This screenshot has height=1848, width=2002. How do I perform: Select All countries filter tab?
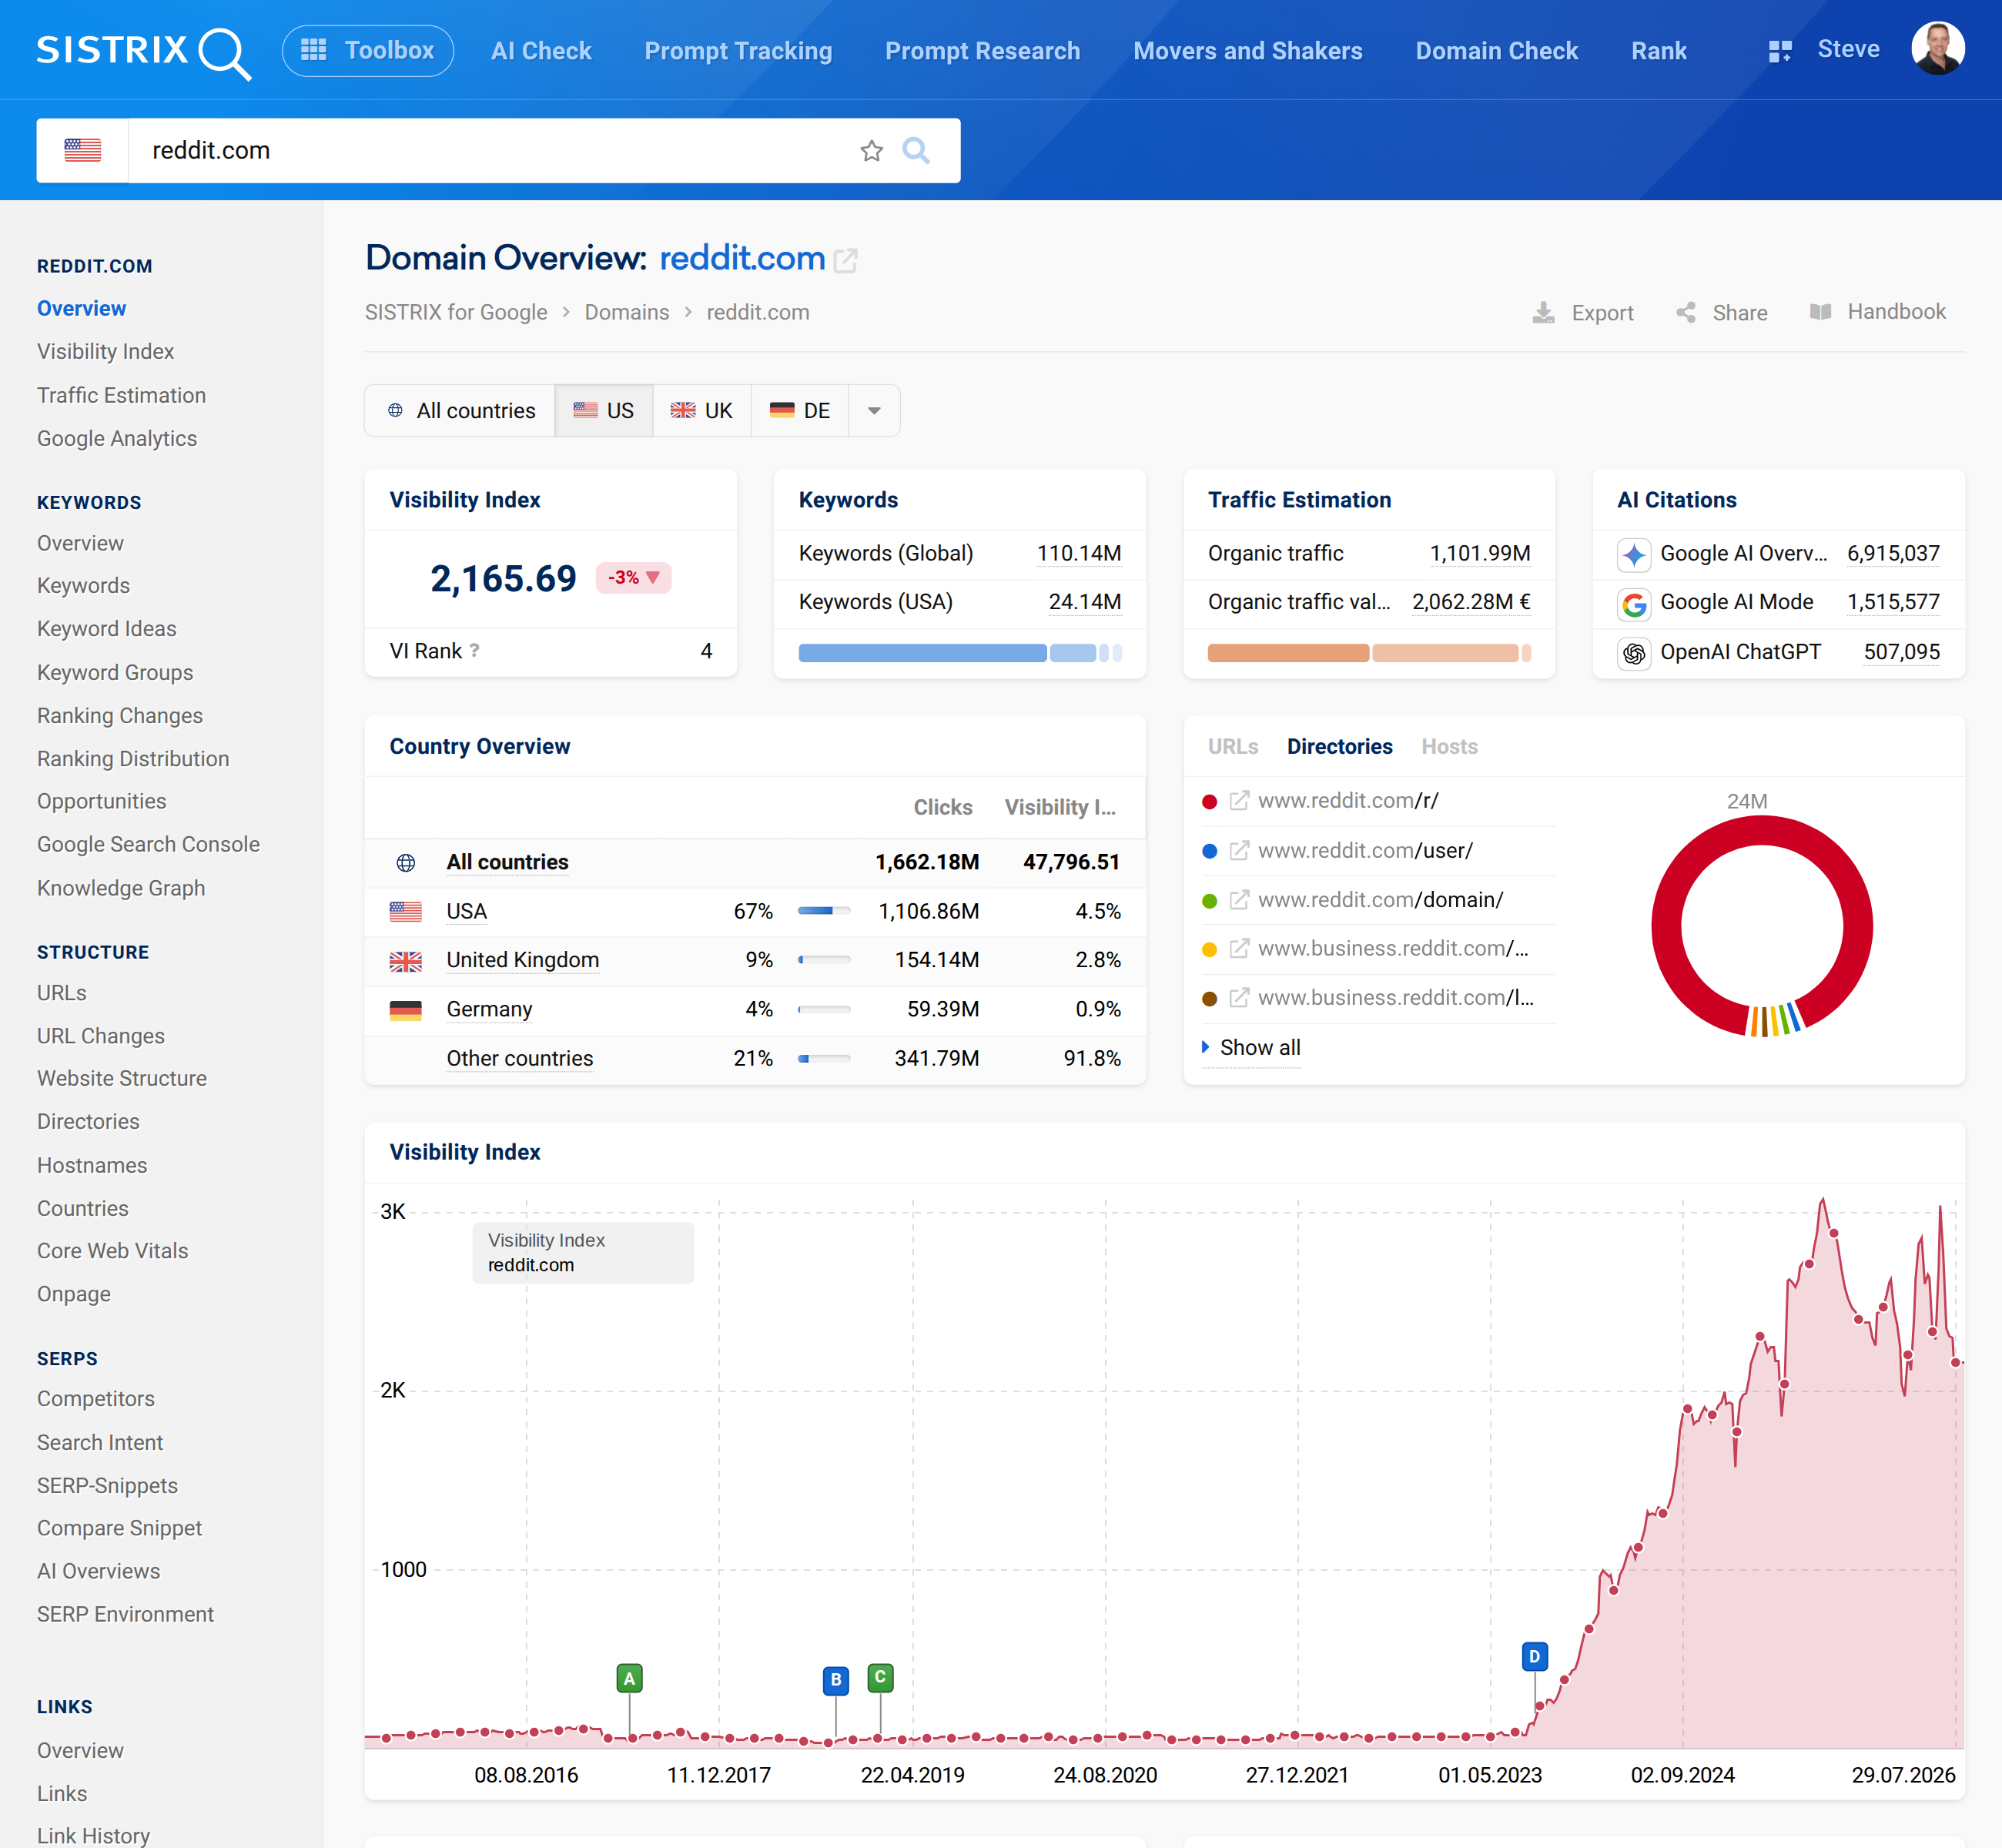pyautogui.click(x=461, y=411)
